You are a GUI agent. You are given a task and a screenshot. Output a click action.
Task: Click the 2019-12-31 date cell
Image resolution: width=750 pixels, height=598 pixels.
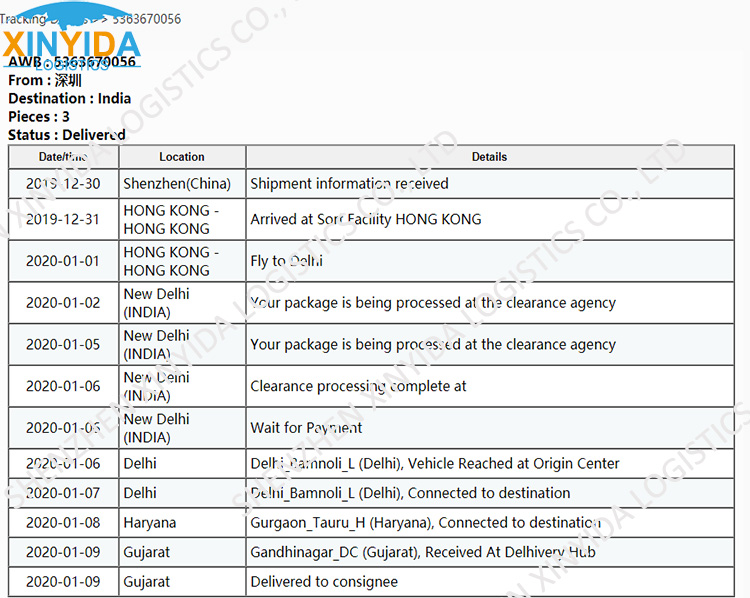tap(63, 219)
